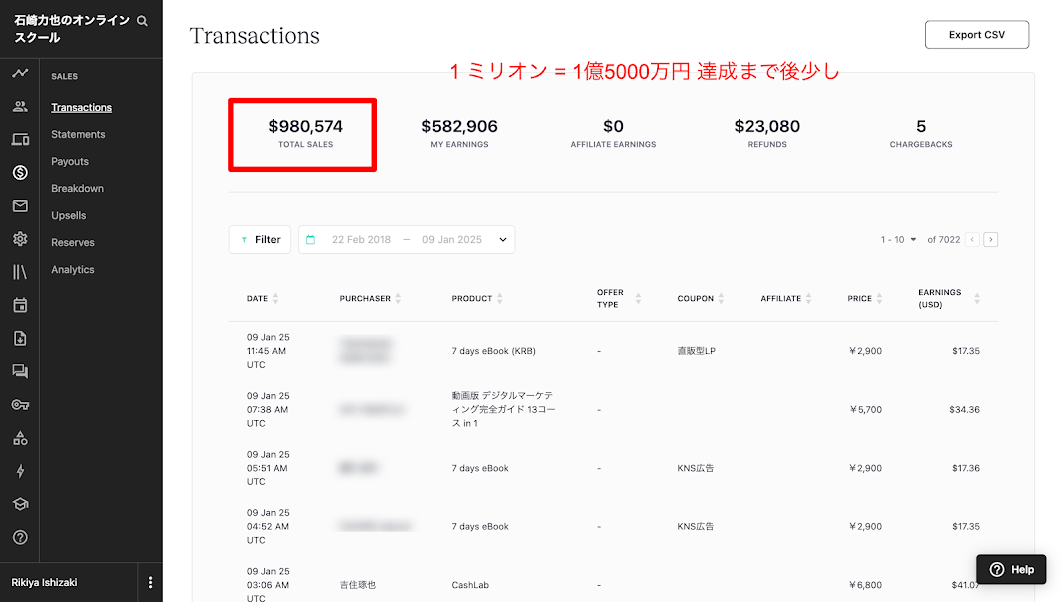Go to the next page of transactions
The height and width of the screenshot is (602, 1064).
coord(990,240)
